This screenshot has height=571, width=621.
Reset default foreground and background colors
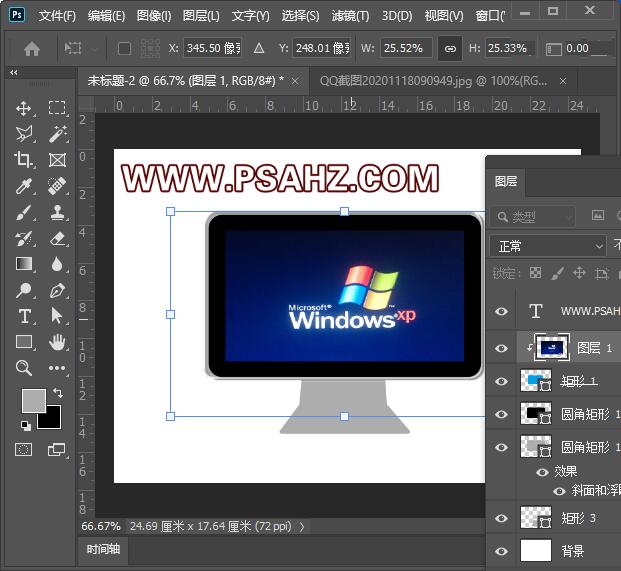26,426
